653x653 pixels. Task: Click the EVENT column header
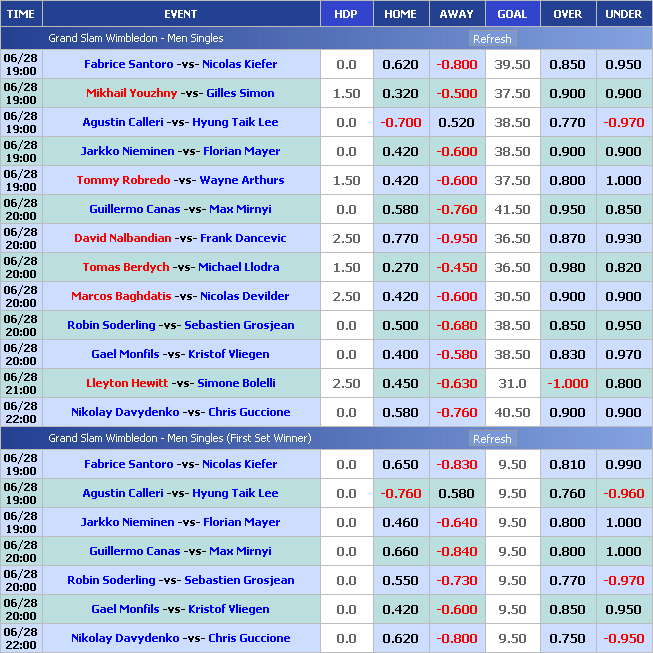(180, 14)
